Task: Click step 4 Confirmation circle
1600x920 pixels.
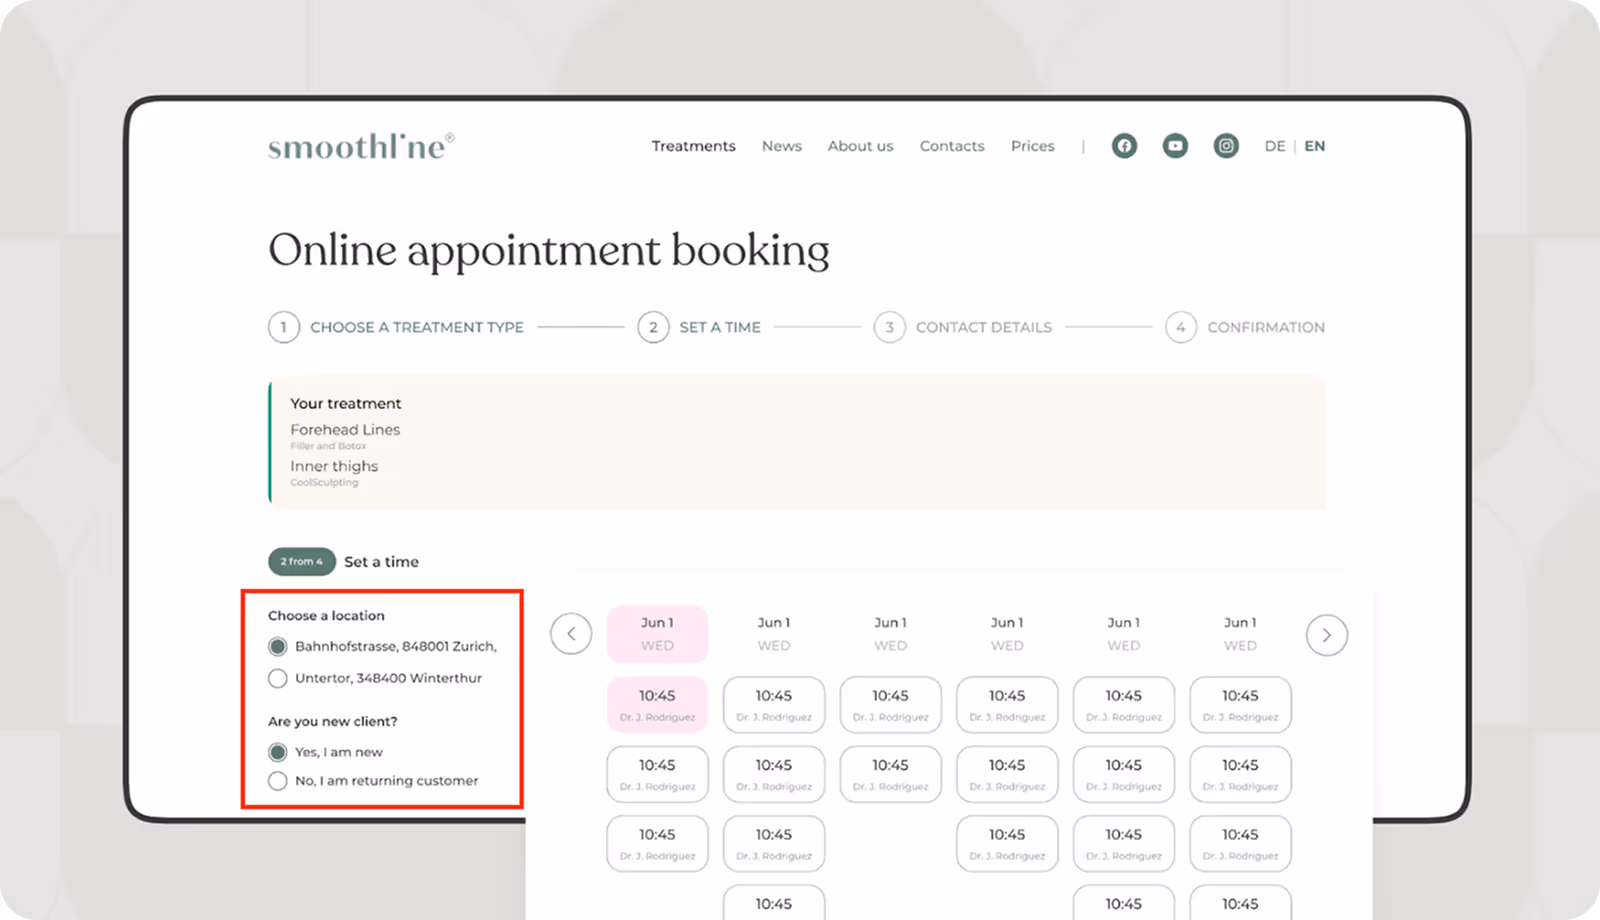Action: [x=1181, y=327]
